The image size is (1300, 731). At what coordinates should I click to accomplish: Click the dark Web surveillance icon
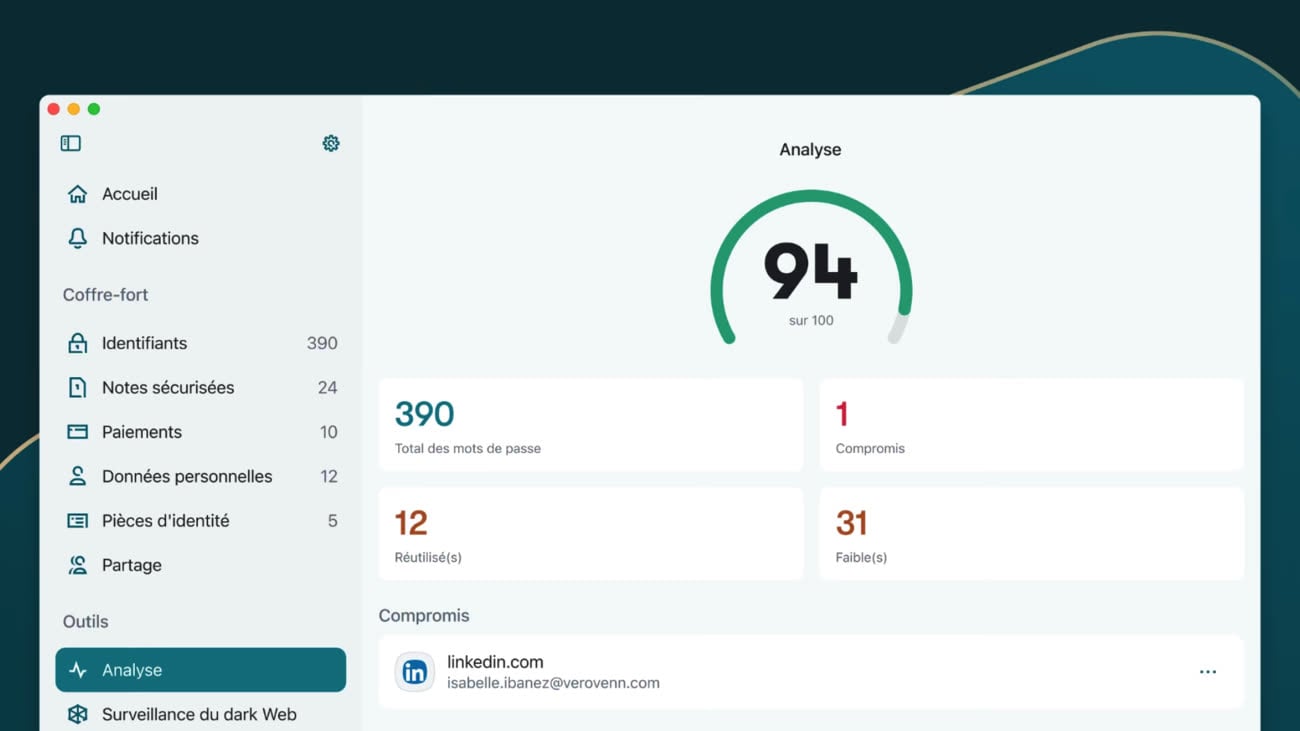point(77,714)
